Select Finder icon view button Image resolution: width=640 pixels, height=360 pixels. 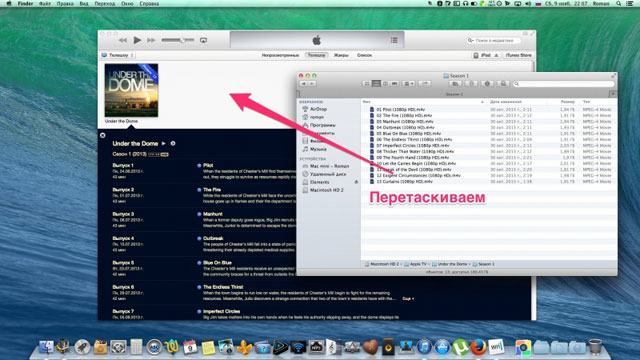coord(367,84)
